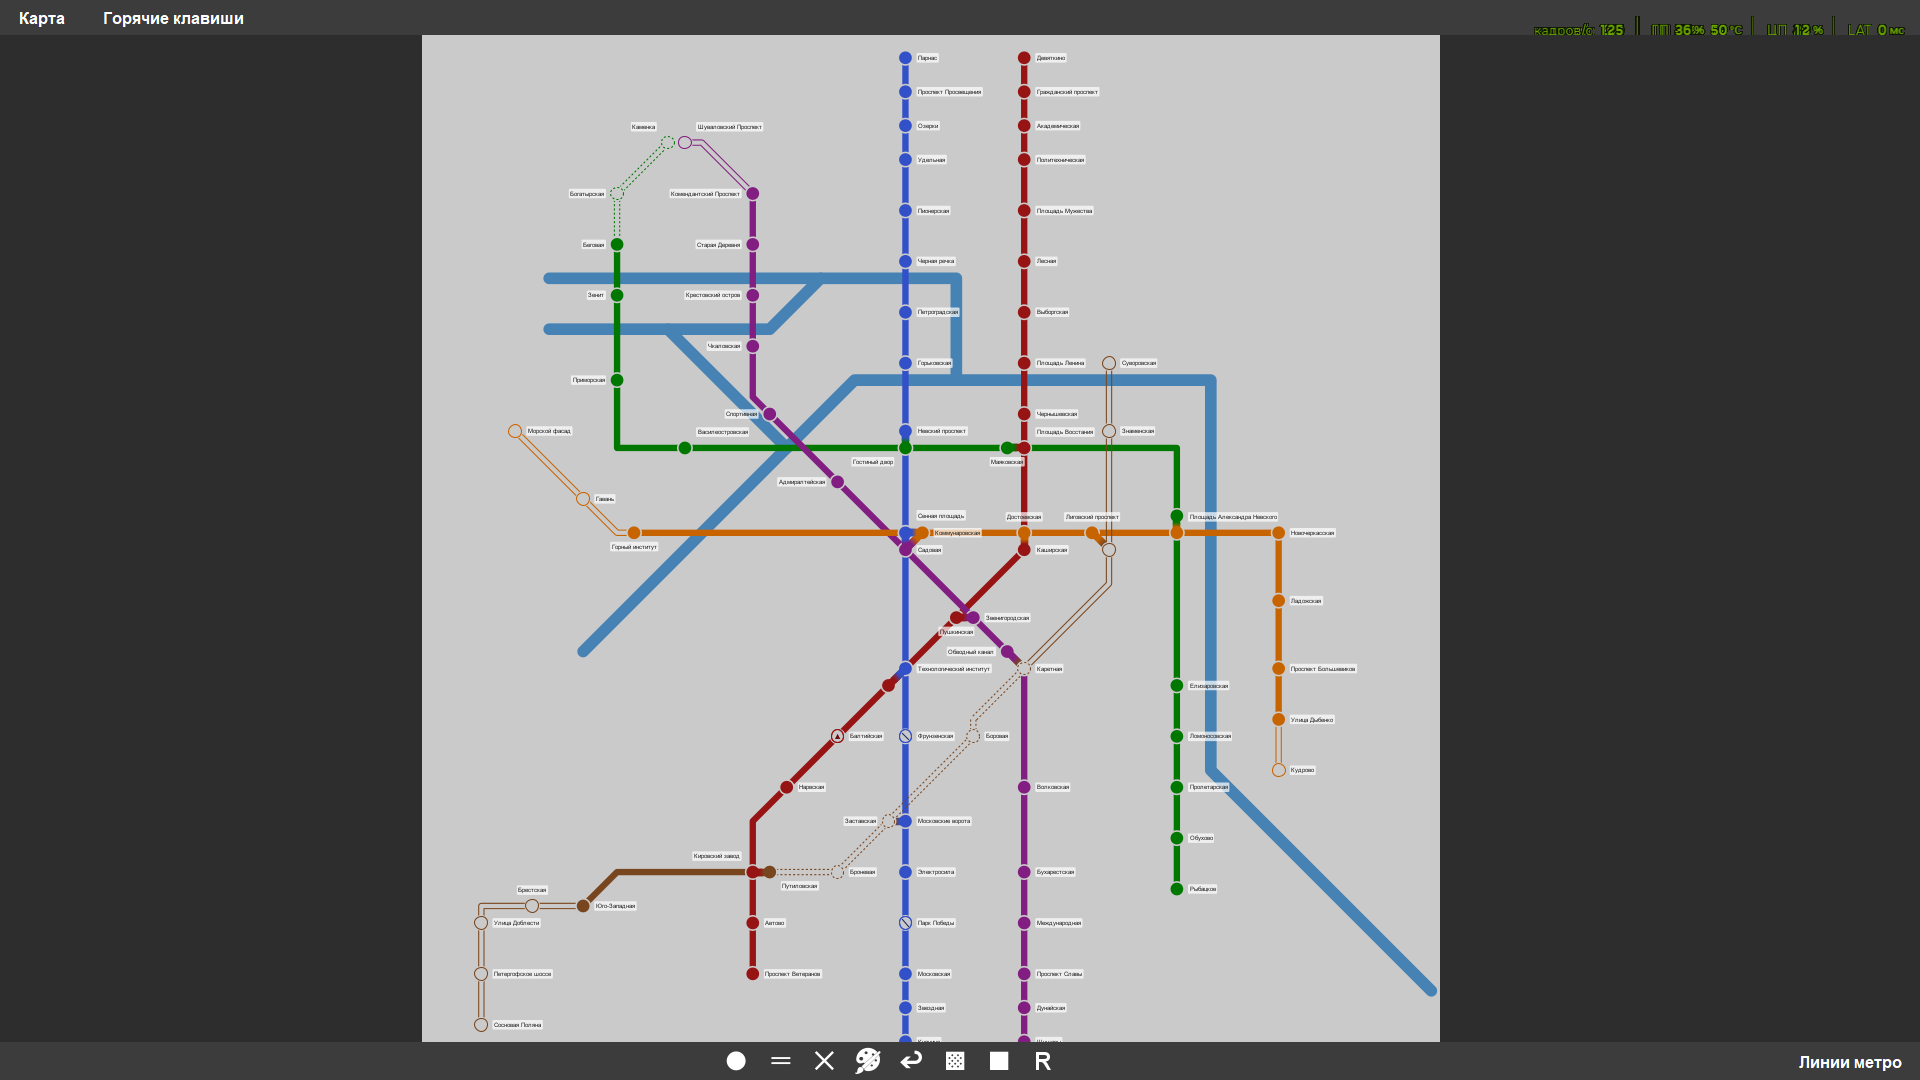
Task: Click the Кудрово outlined station node
Action: (1278, 770)
